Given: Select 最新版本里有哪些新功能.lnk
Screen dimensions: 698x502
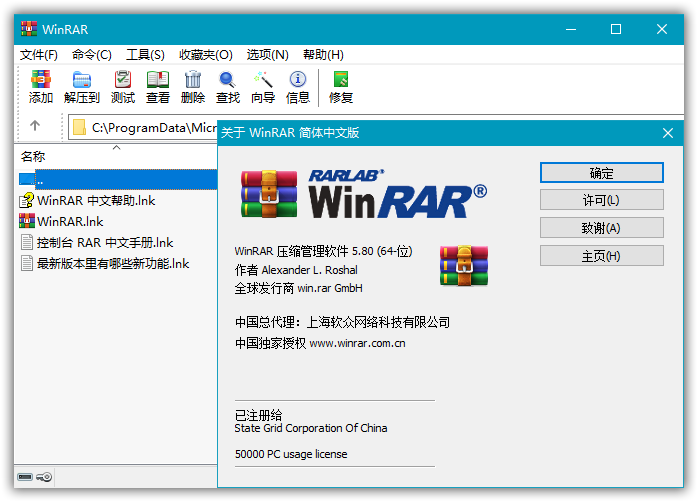Looking at the screenshot, I should tap(113, 263).
